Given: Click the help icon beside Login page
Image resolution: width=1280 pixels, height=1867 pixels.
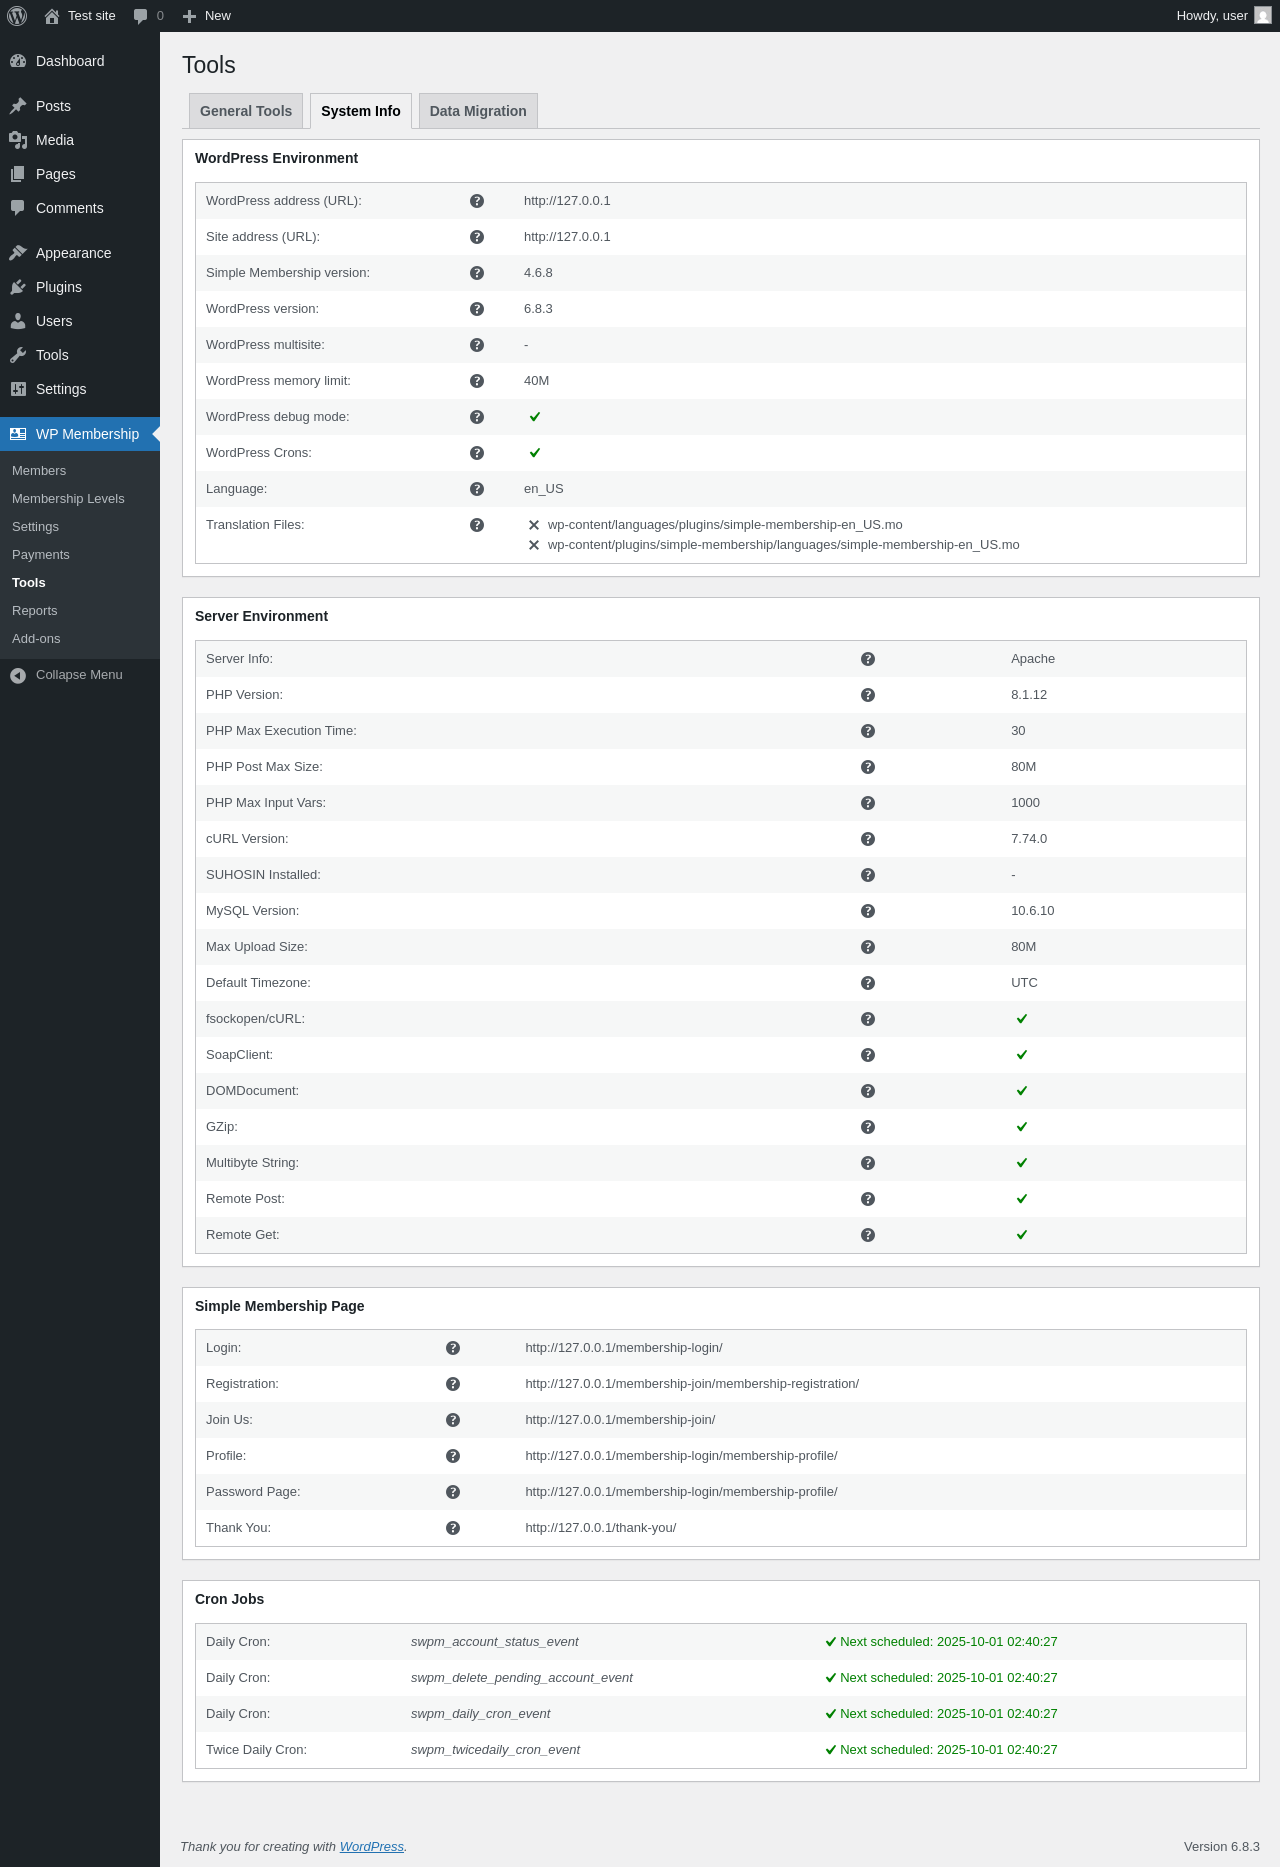Looking at the screenshot, I should coord(453,1348).
